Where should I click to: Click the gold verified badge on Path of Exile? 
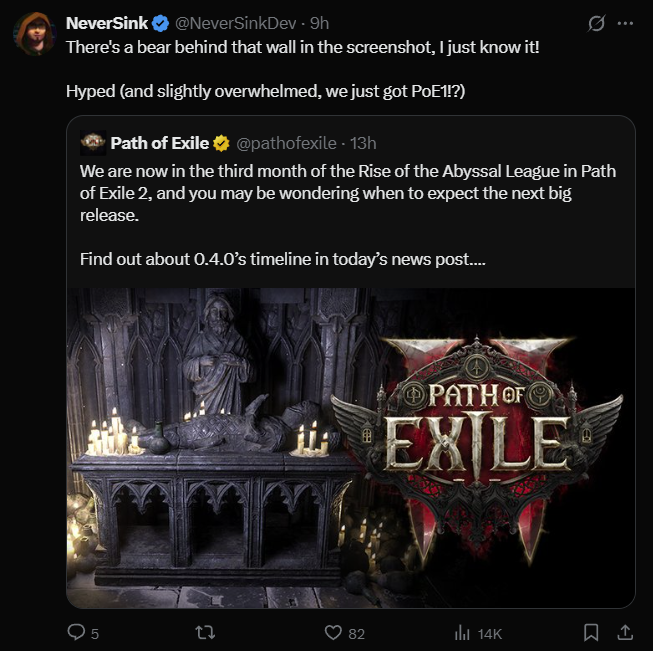point(222,143)
